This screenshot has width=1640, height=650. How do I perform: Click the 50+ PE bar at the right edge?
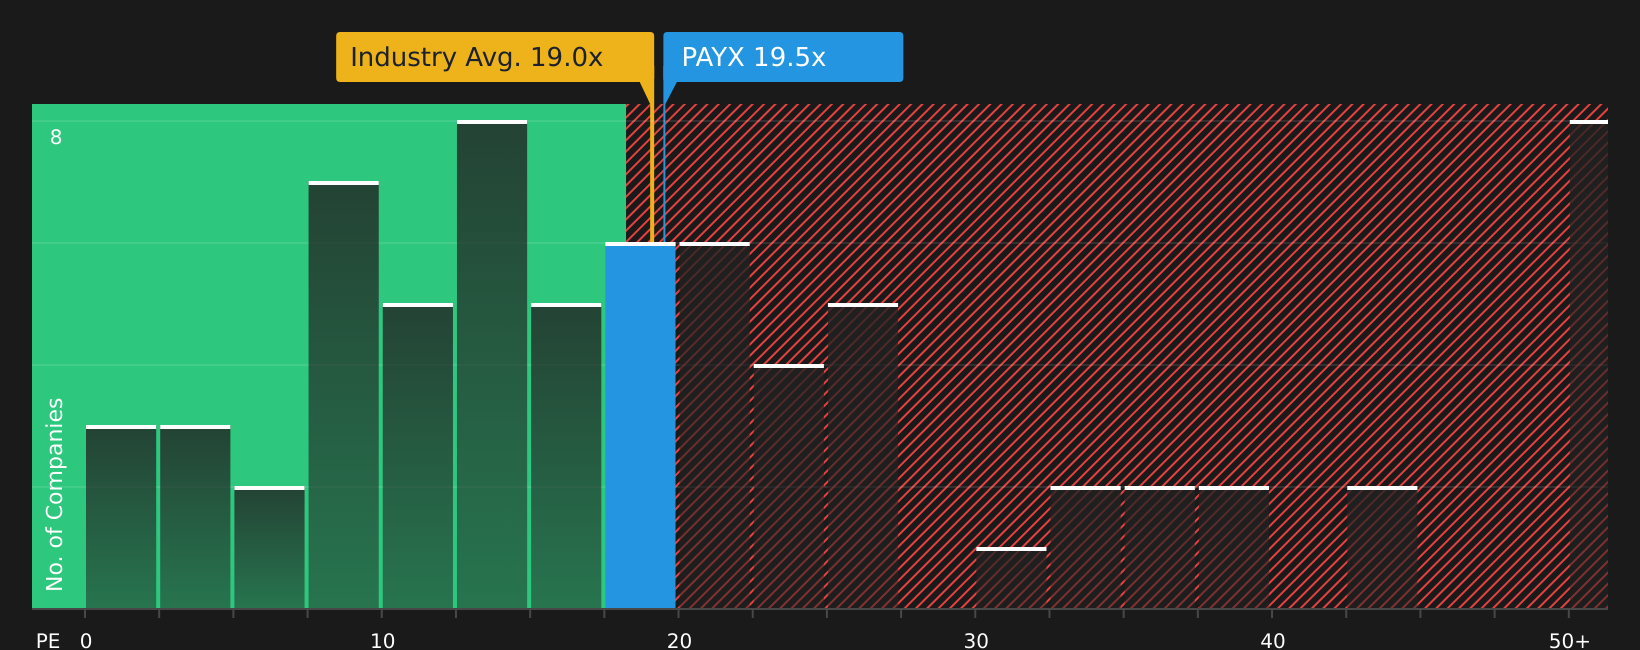point(1589,365)
